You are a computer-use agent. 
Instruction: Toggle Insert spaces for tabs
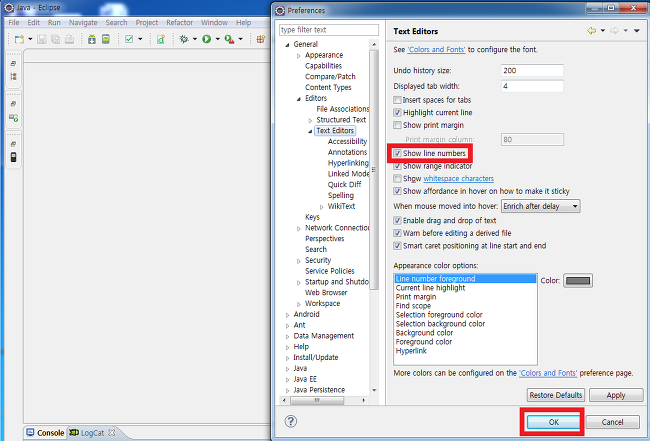click(397, 100)
